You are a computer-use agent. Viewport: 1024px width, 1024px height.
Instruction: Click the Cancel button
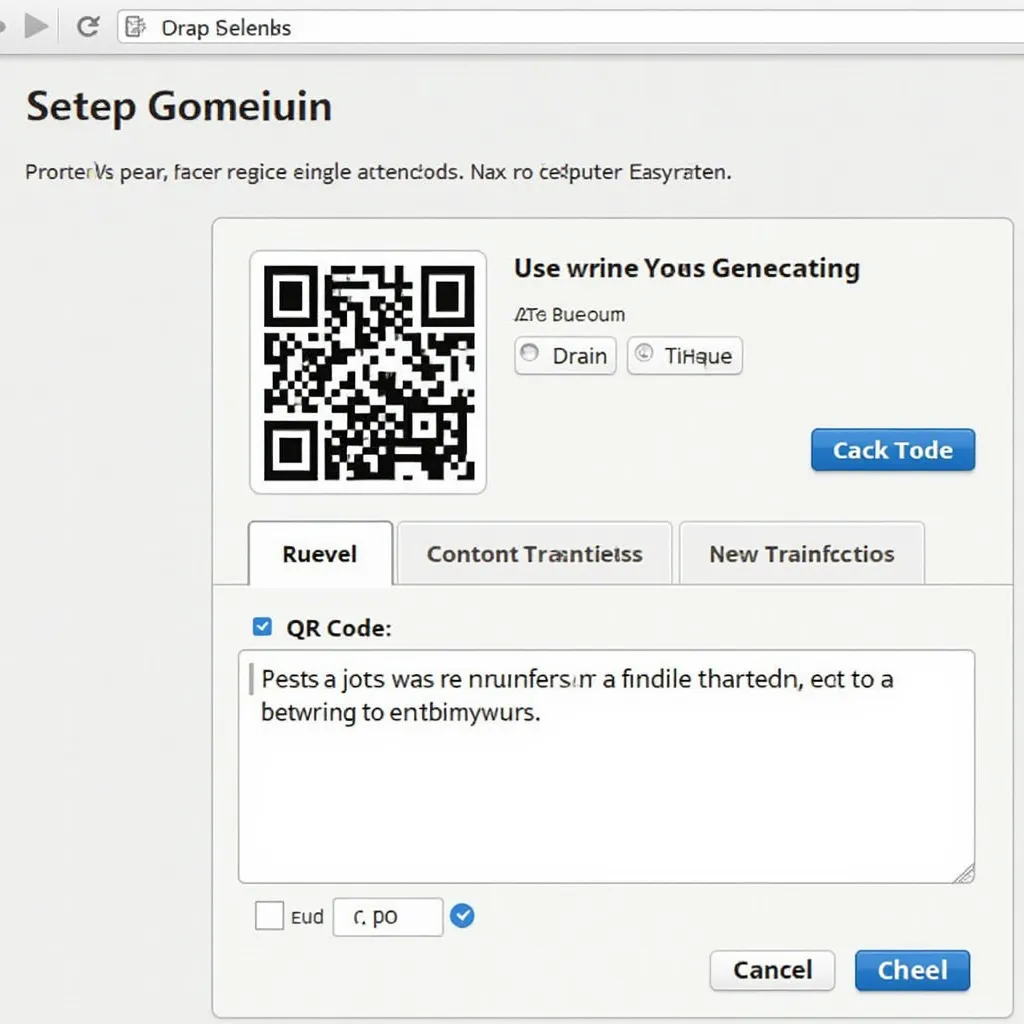773,970
